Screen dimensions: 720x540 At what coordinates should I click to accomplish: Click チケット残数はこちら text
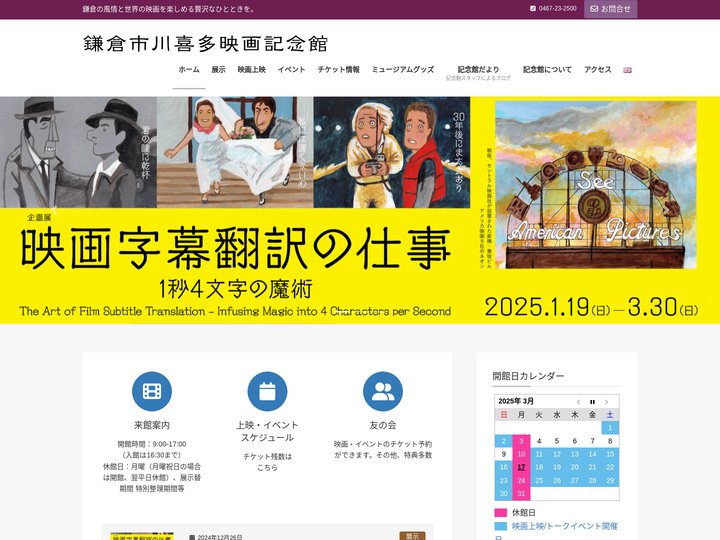(267, 462)
